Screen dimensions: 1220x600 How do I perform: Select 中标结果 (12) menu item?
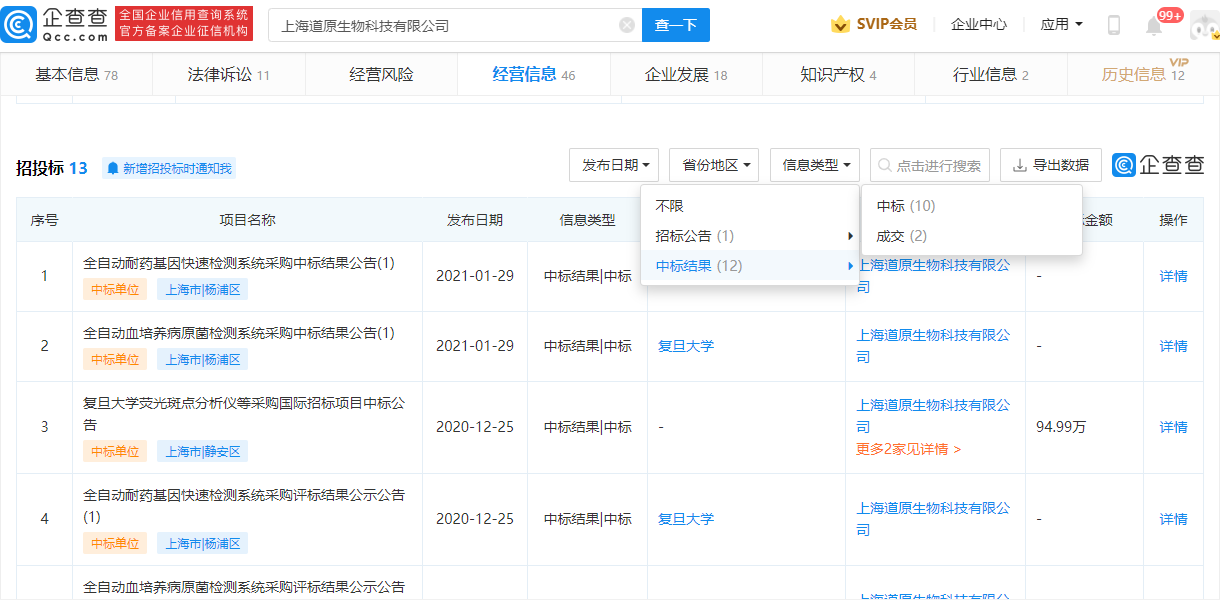(x=750, y=266)
